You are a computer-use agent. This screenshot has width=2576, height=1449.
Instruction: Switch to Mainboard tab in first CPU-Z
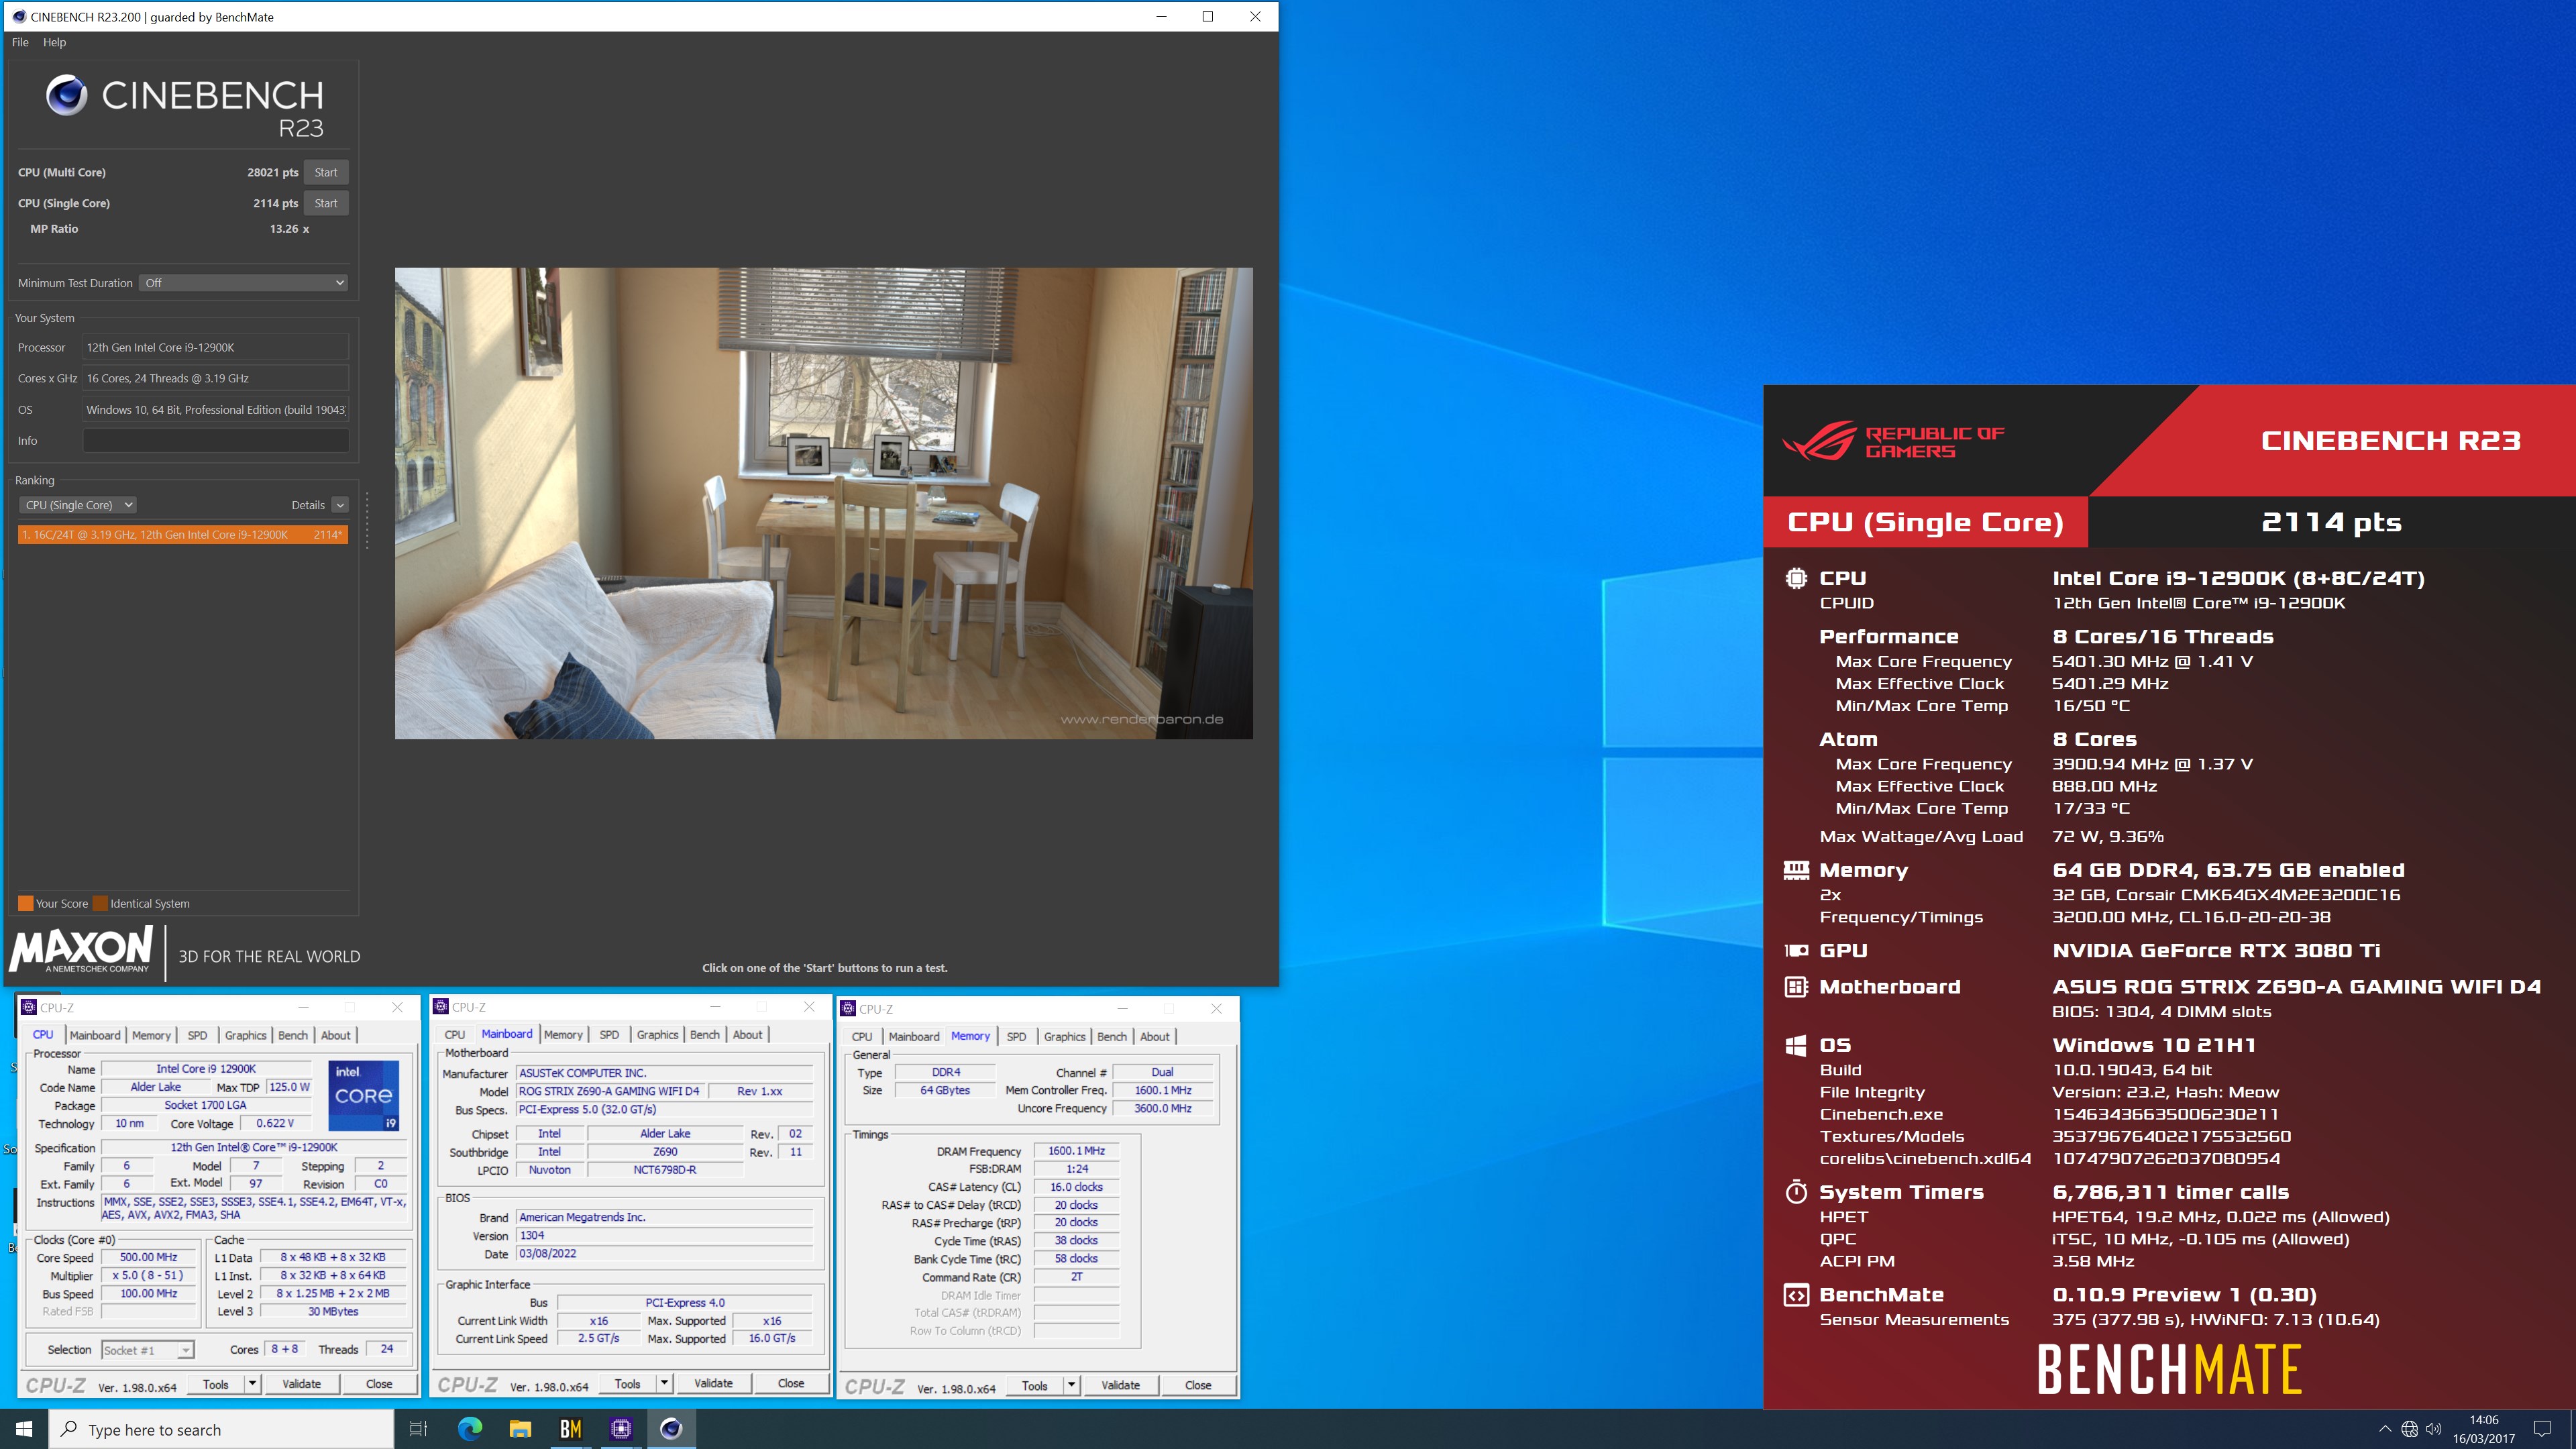95,1035
